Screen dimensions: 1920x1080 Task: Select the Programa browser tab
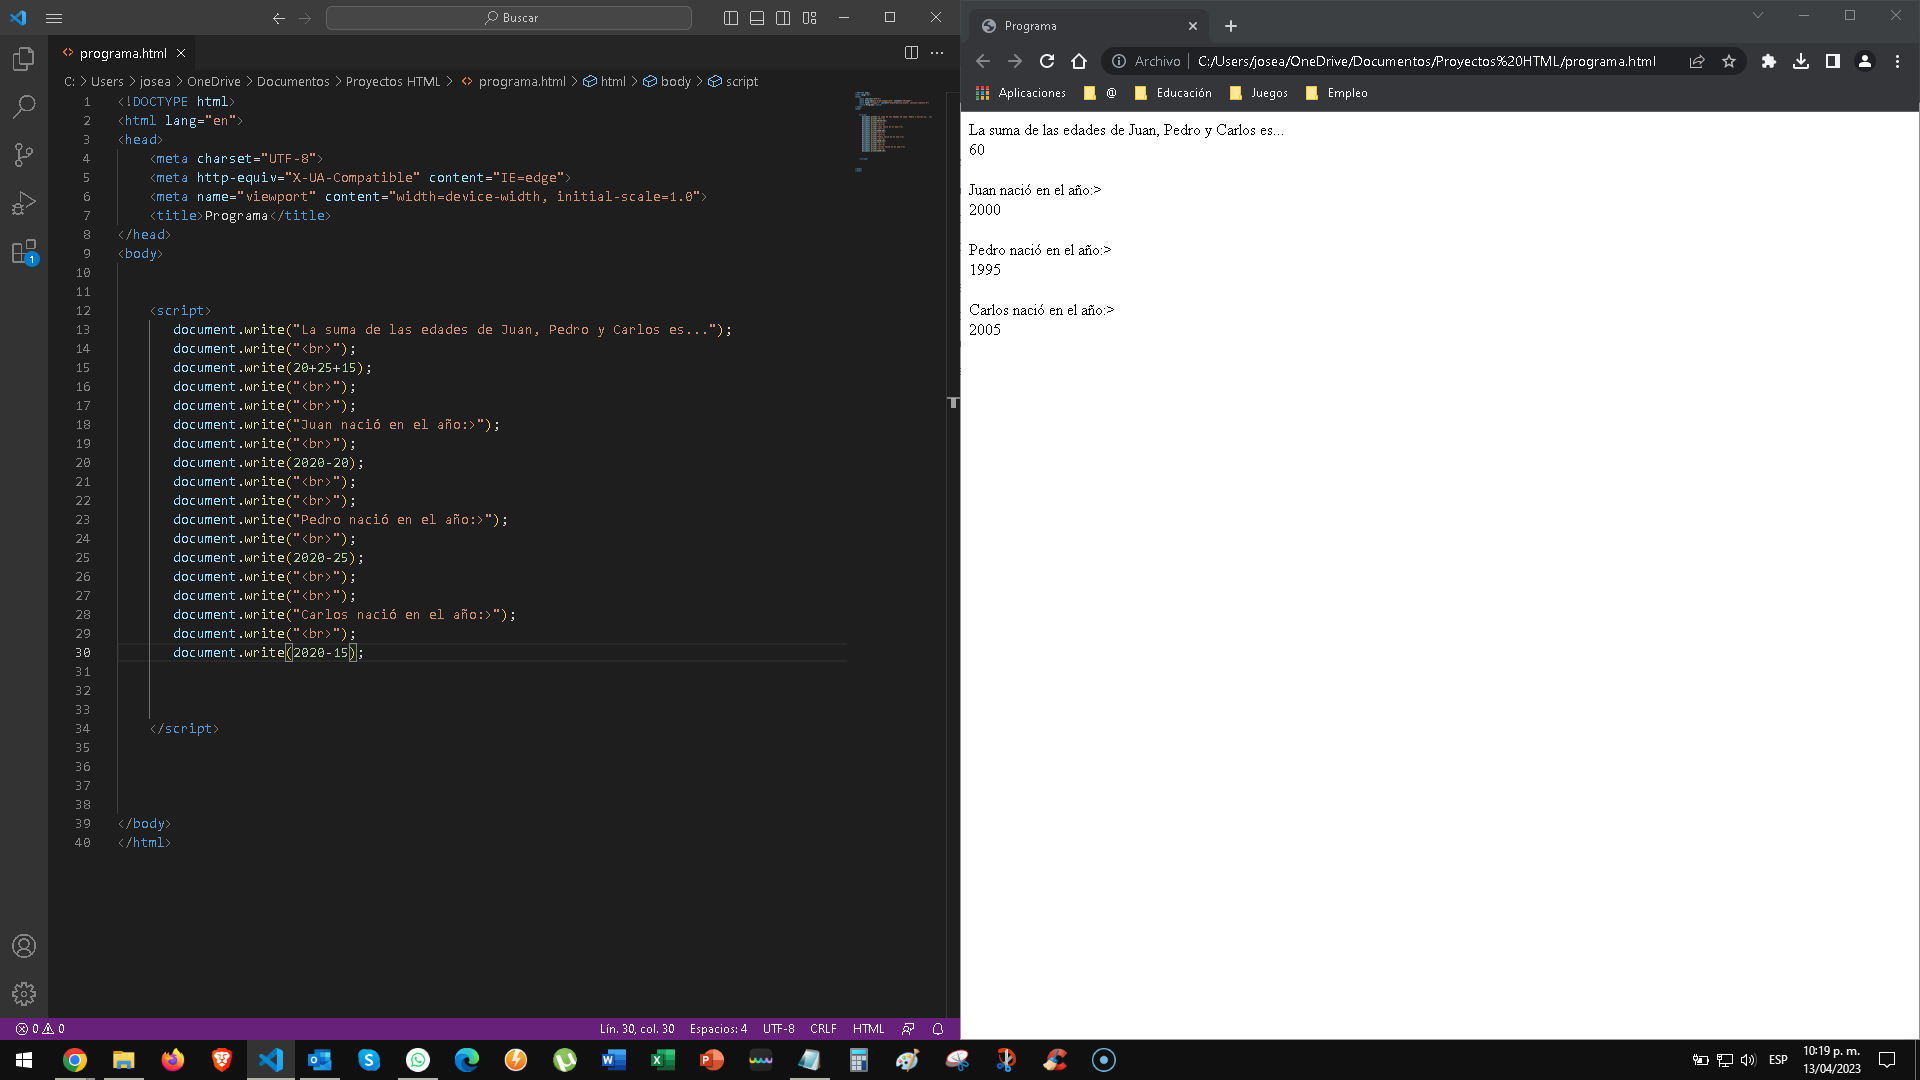point(1088,26)
